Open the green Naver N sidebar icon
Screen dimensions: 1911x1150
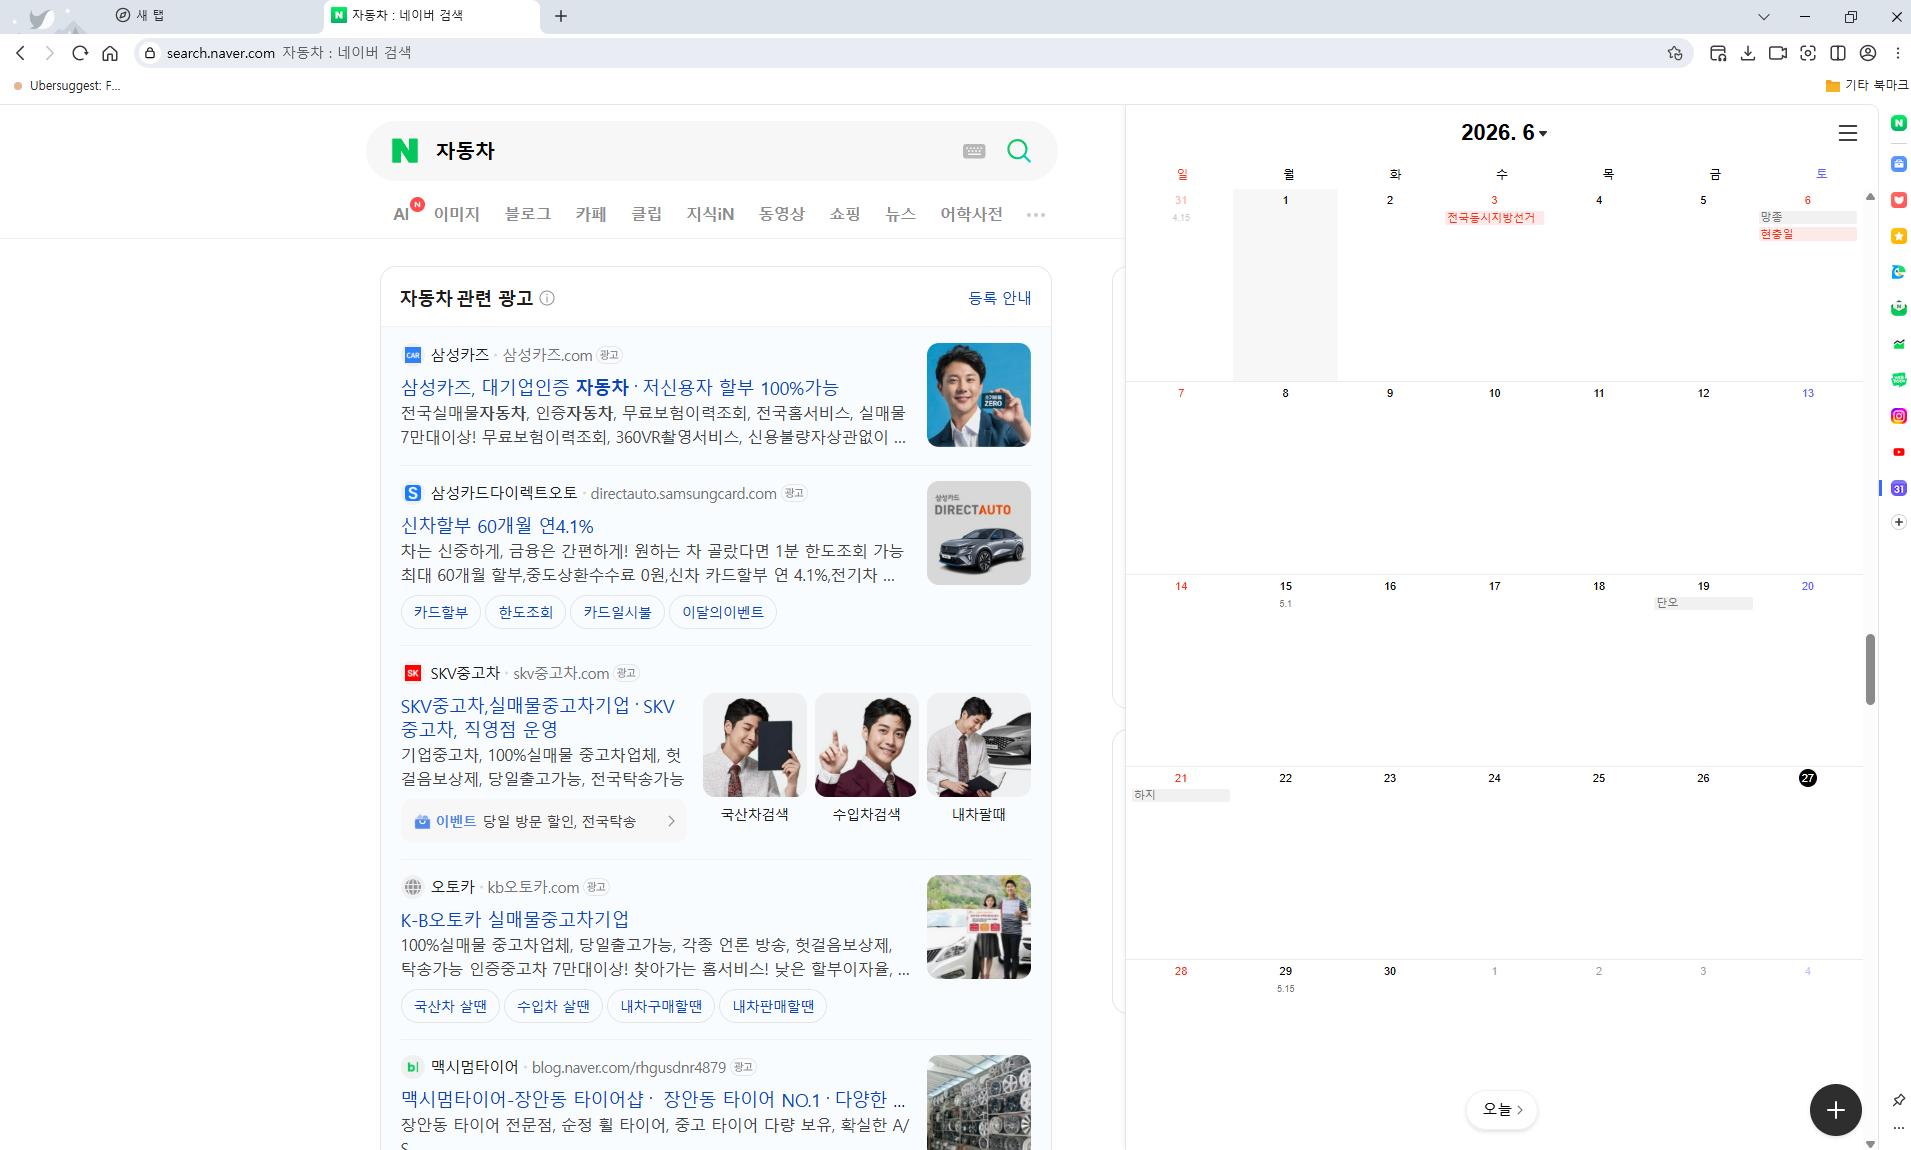coord(1898,123)
